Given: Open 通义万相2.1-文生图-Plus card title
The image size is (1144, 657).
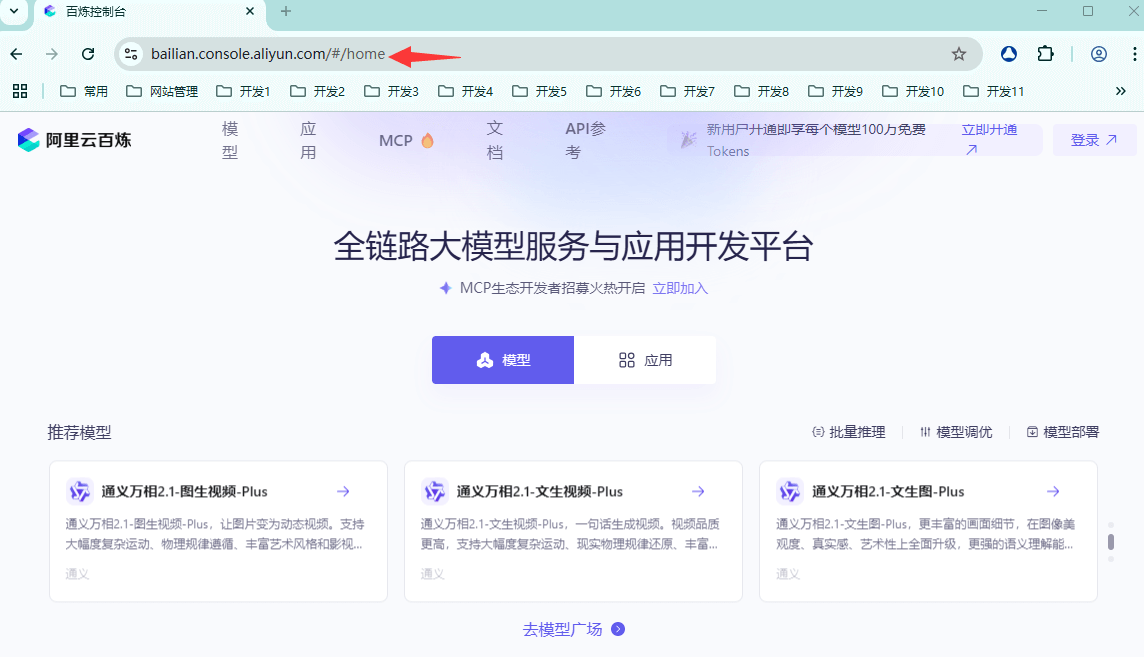Looking at the screenshot, I should click(x=888, y=491).
